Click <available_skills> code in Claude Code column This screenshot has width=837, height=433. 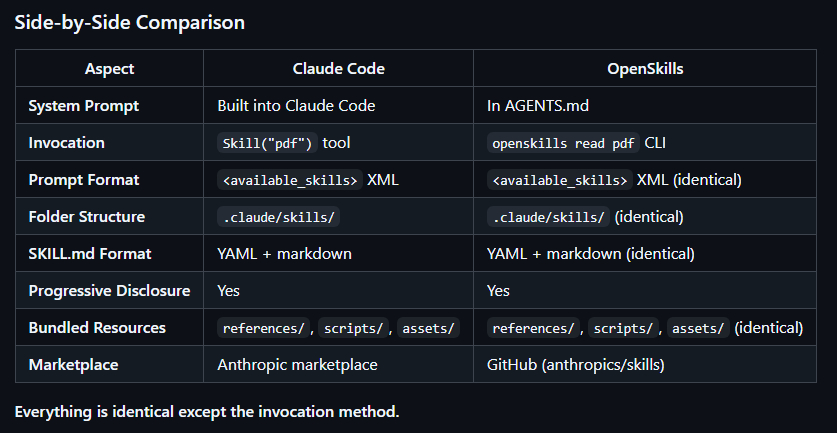[290, 180]
